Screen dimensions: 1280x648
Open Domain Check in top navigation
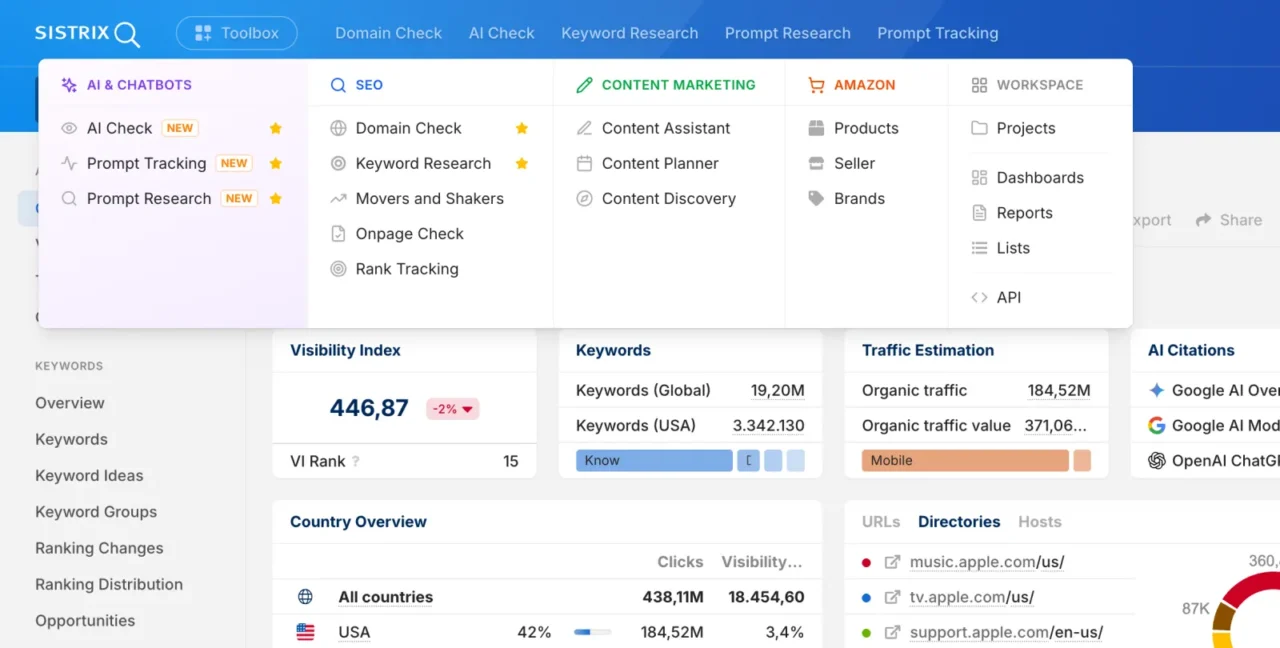[388, 33]
